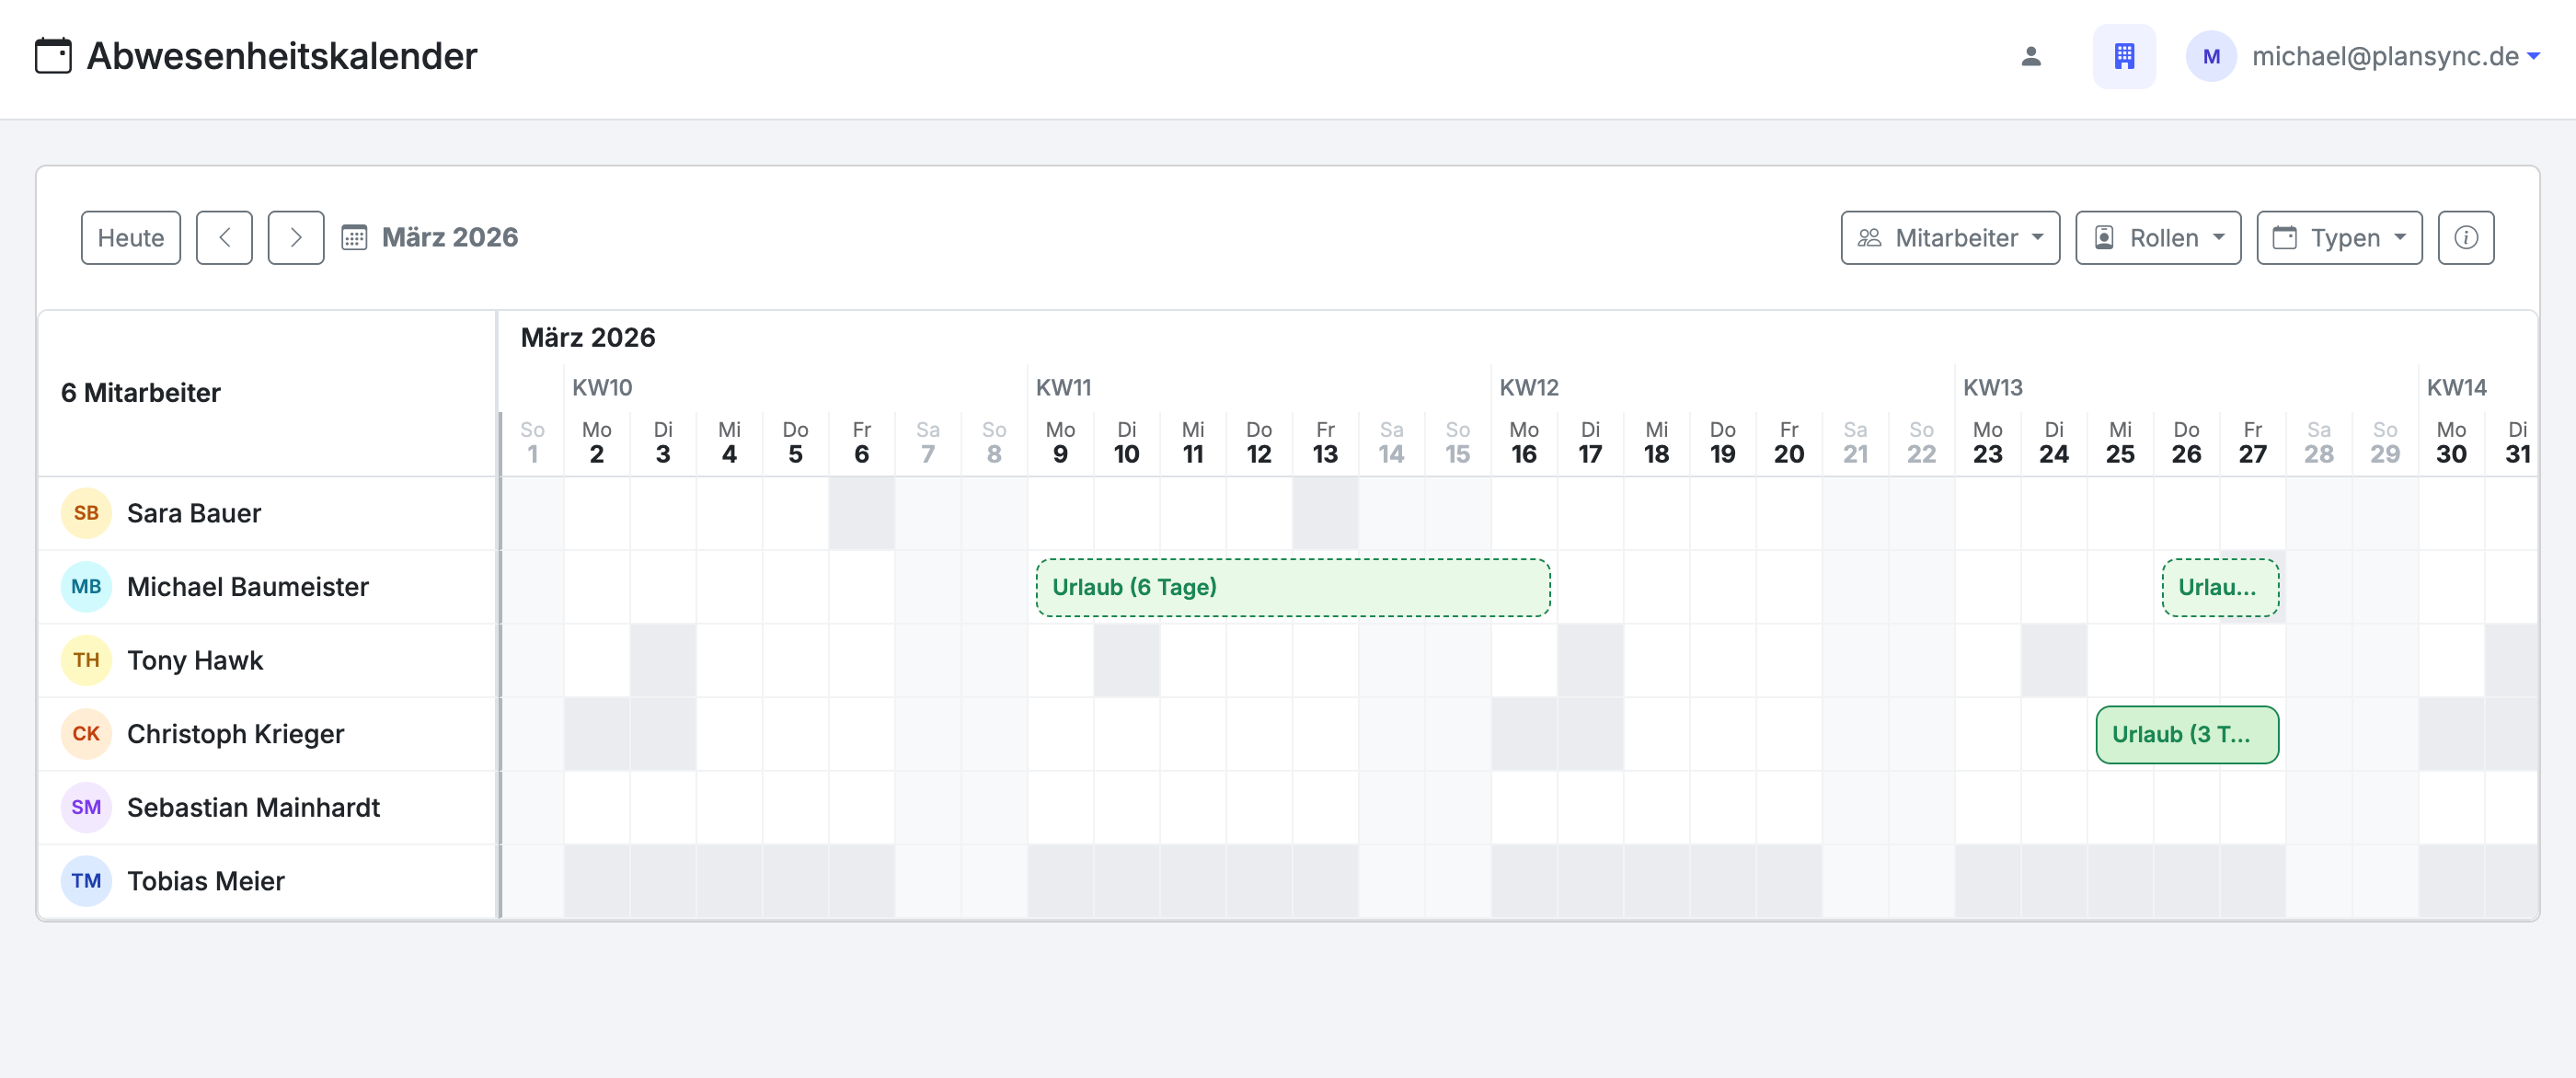The width and height of the screenshot is (2576, 1078).
Task: Go to previous month with left chevron
Action: (224, 238)
